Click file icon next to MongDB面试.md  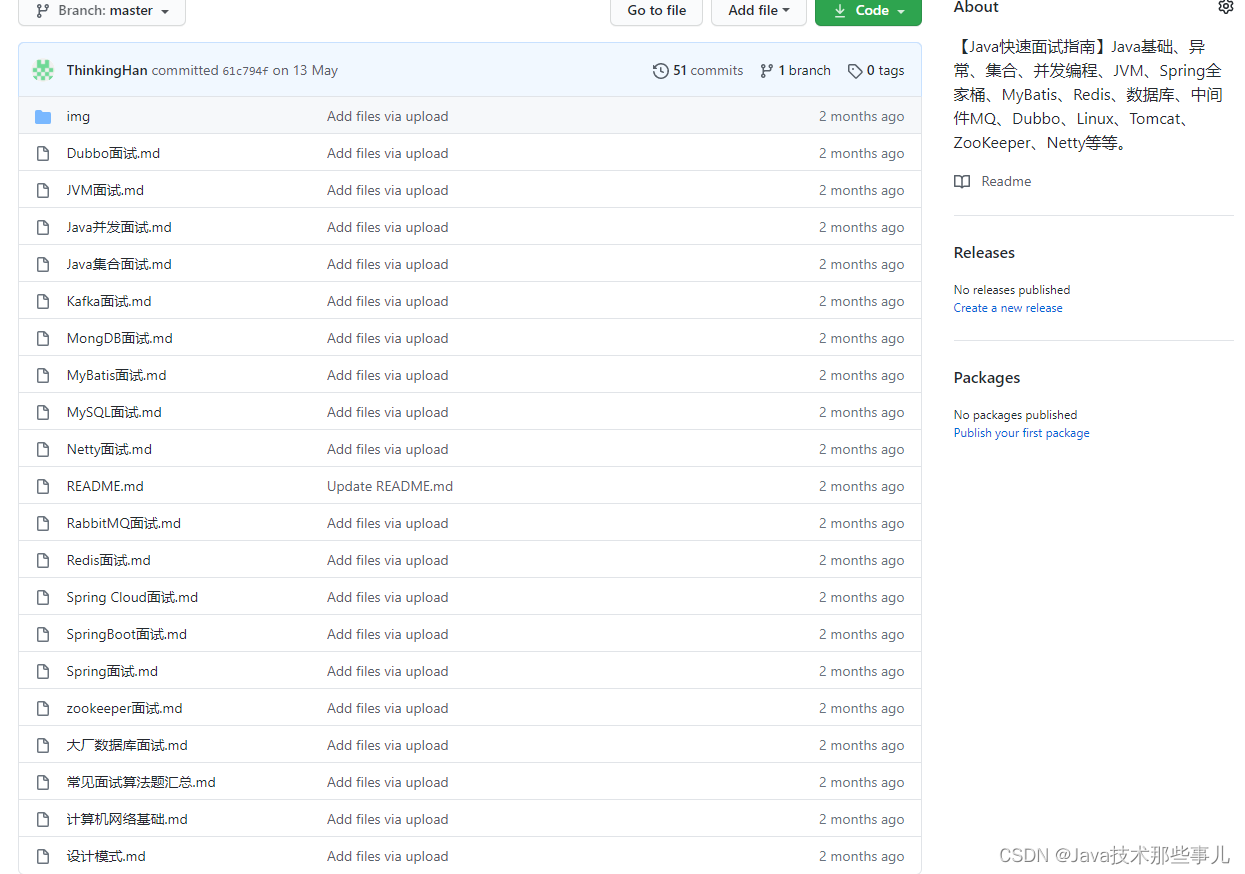[x=43, y=339]
